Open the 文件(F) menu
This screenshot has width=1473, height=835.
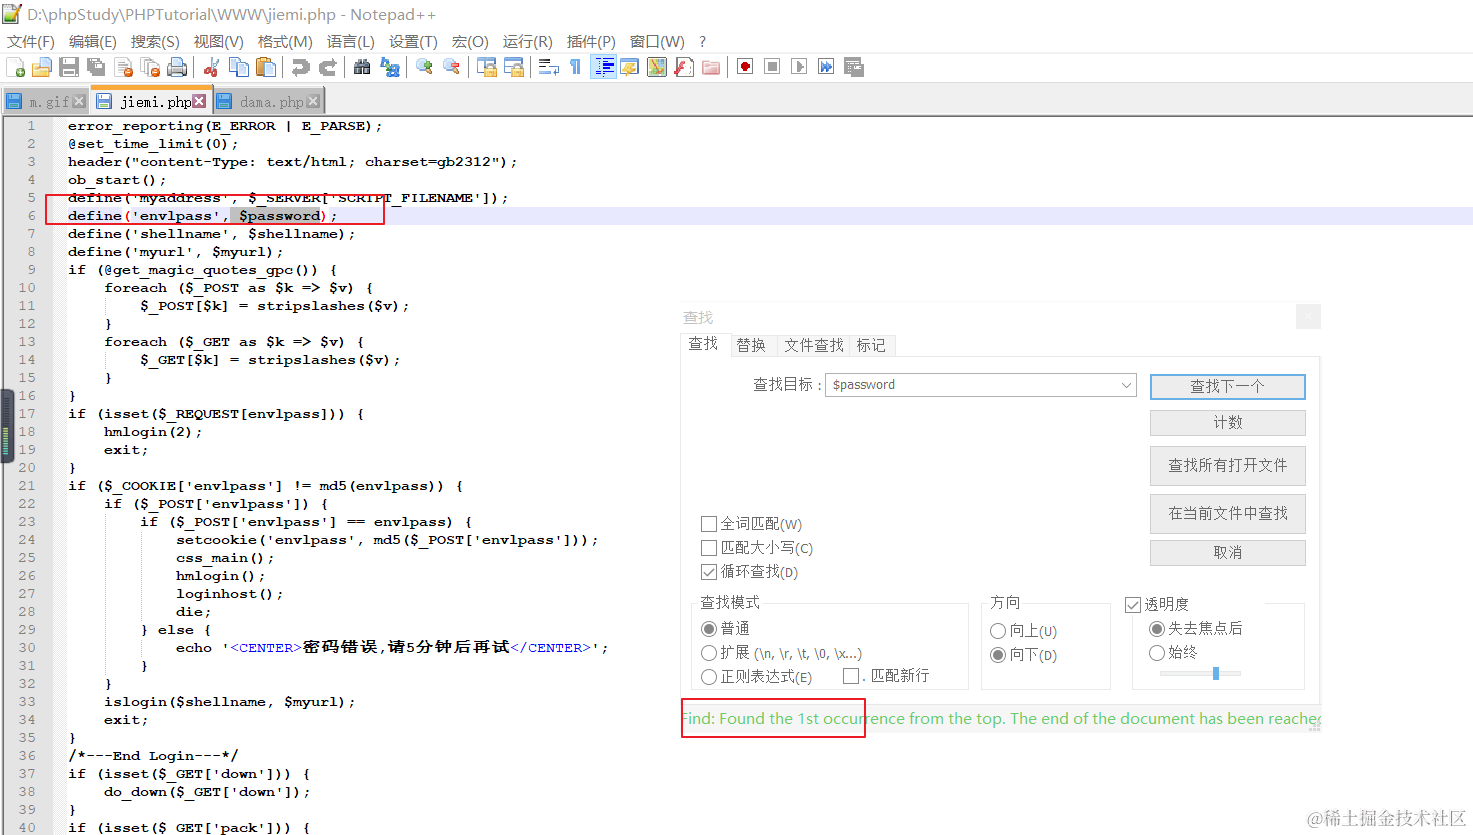coord(31,41)
